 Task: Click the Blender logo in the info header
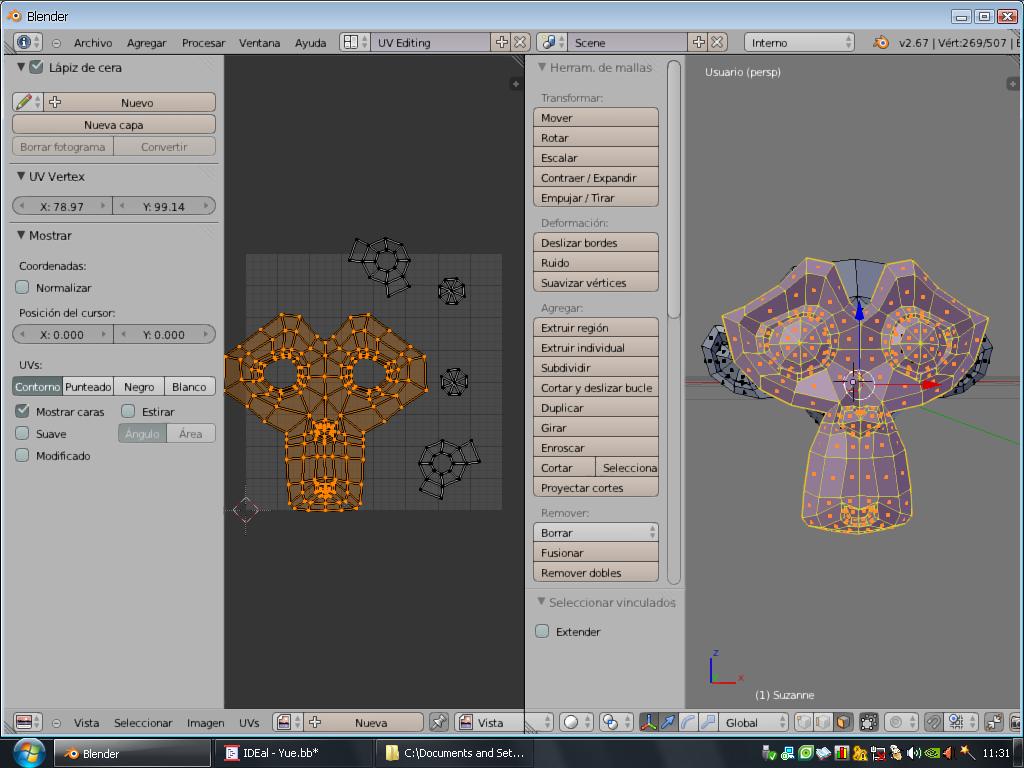881,42
